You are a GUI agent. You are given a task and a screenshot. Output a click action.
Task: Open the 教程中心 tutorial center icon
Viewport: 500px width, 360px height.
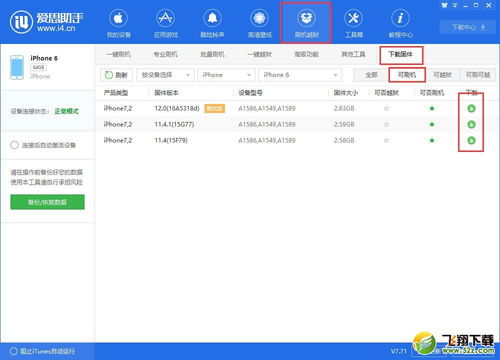point(400,19)
